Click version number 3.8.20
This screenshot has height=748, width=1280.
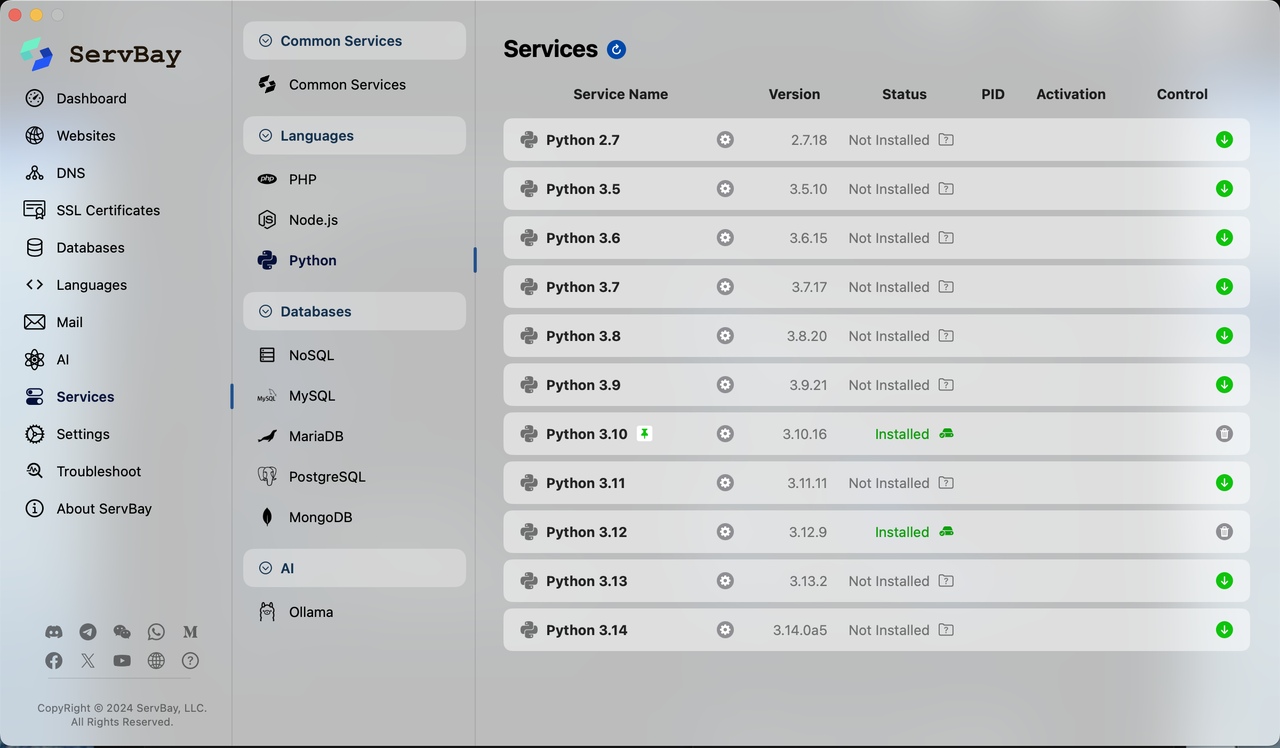click(x=807, y=336)
